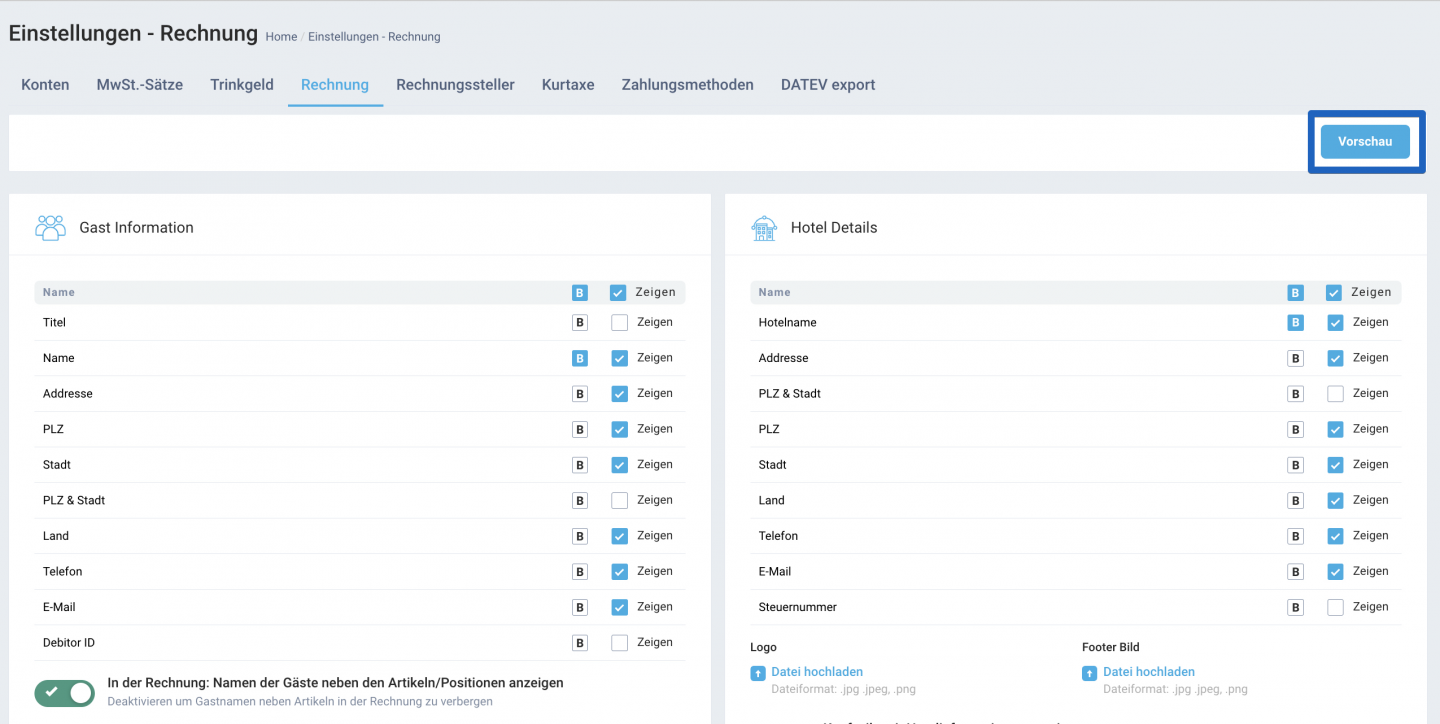
Task: Click the Hotelname row label
Action: click(x=788, y=323)
